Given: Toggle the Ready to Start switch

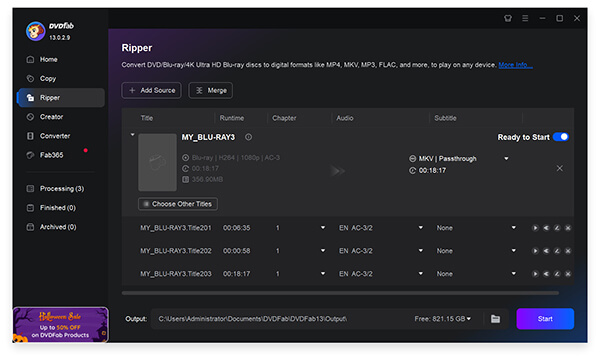Looking at the screenshot, I should tap(561, 137).
